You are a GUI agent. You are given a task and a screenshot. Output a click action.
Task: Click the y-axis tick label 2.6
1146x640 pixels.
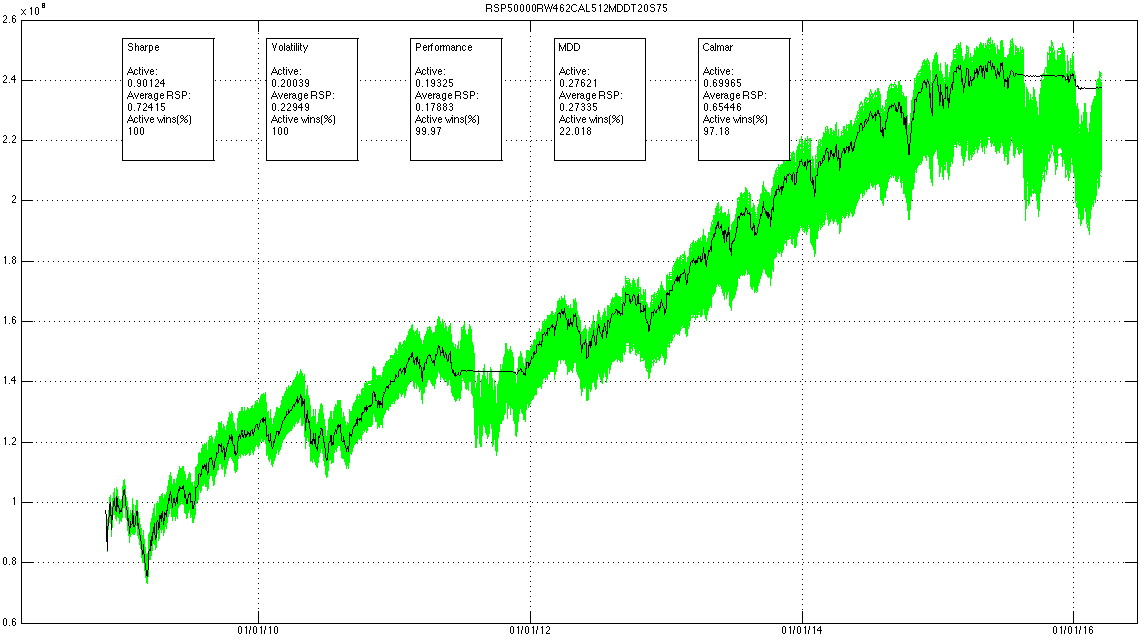(10, 20)
